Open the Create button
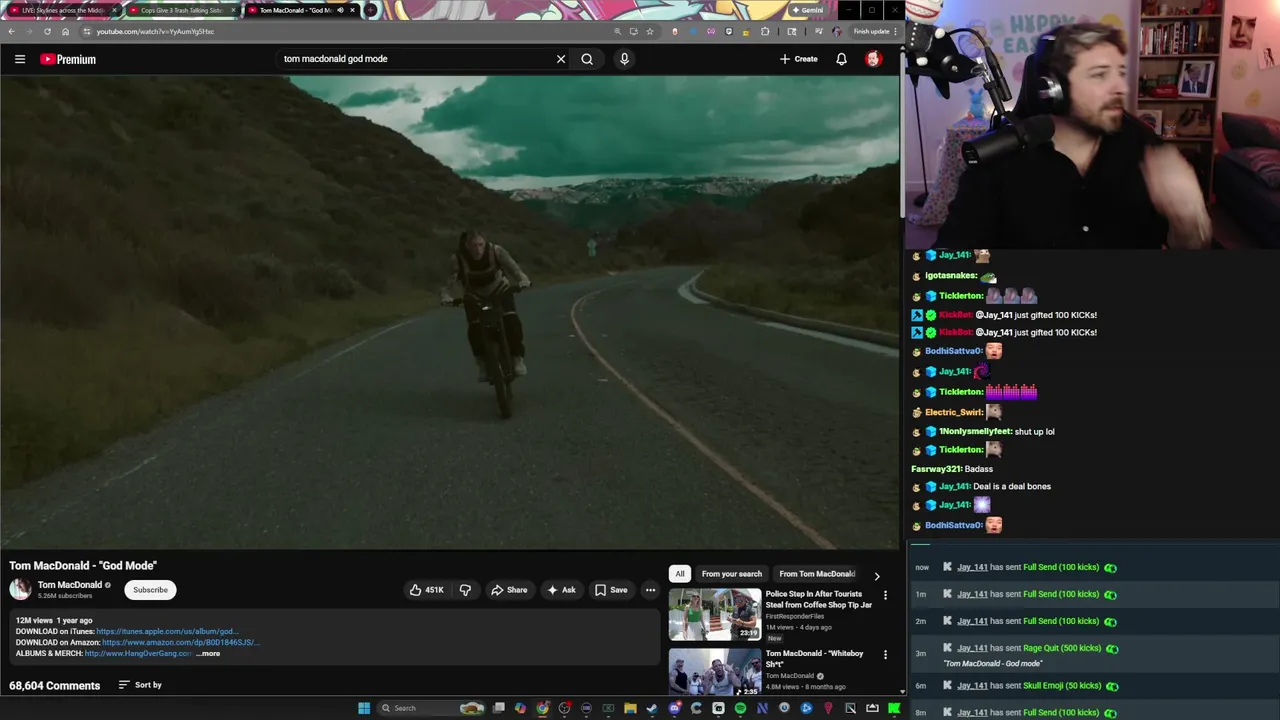1280x720 pixels. 799,59
